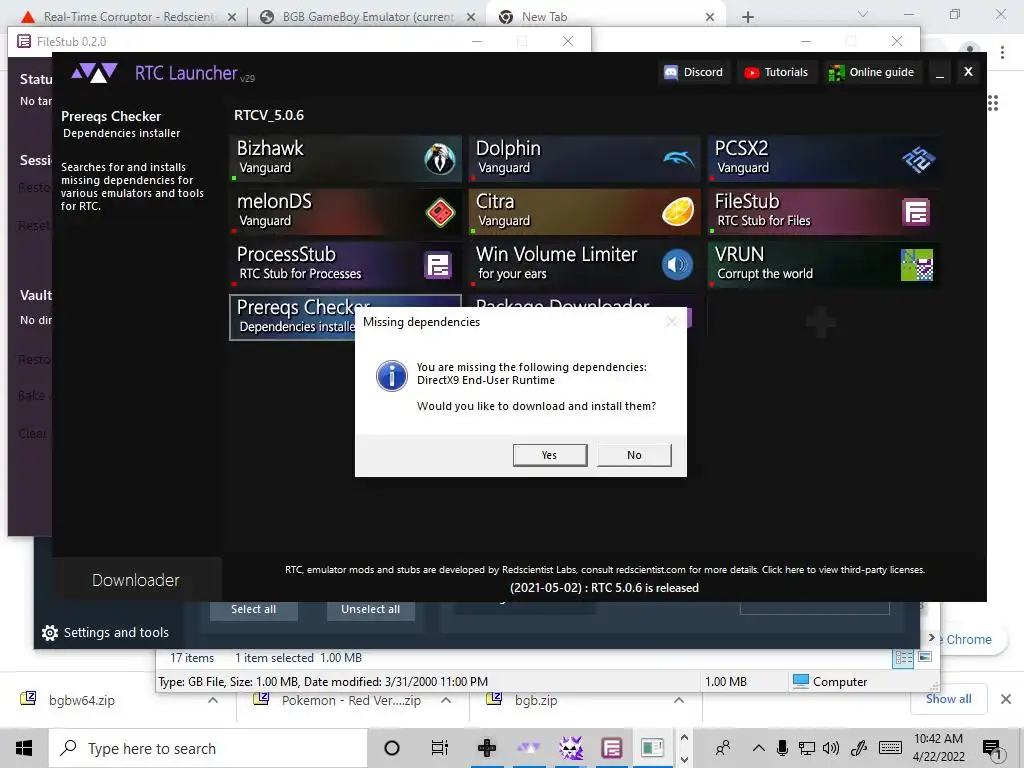
Task: Open bgb.zip from downloads bar
Action: (535, 700)
